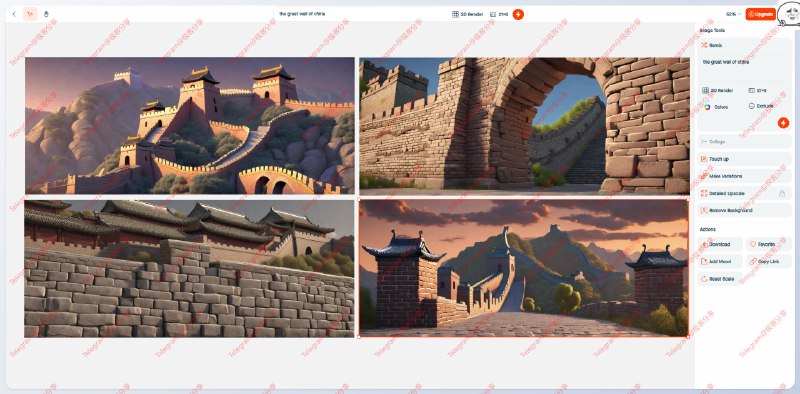The width and height of the screenshot is (800, 394).
Task: Click the Reset Scale button
Action: [719, 279]
